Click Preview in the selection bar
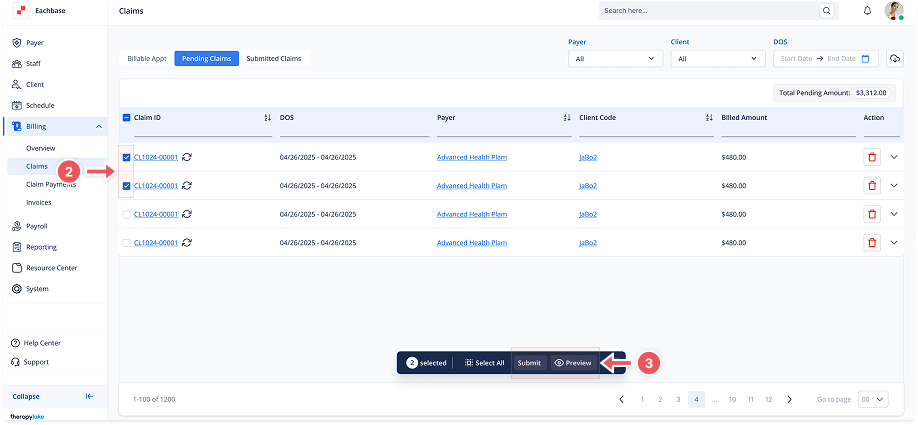Screen dimensions: 918x425 coord(574,363)
